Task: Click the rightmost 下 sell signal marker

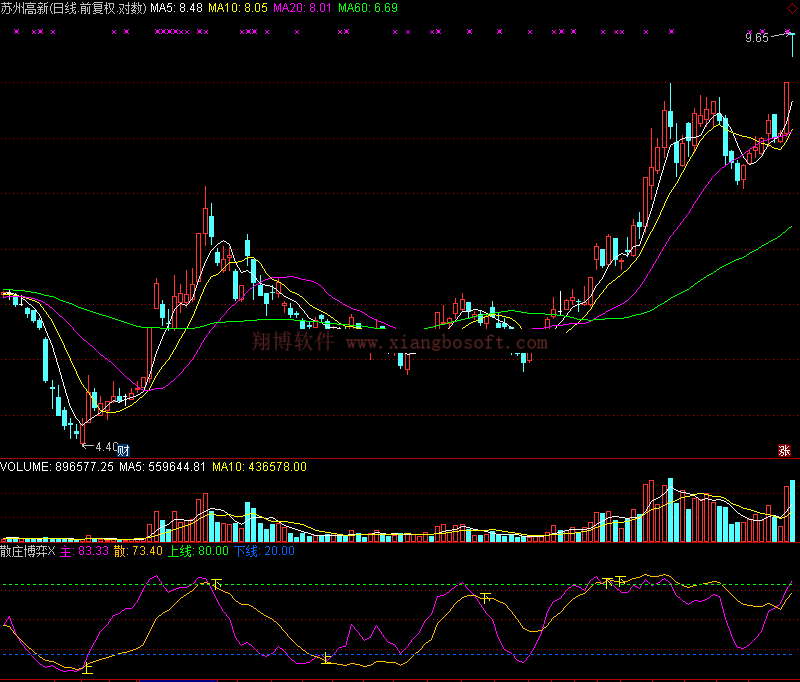Action: (620, 580)
